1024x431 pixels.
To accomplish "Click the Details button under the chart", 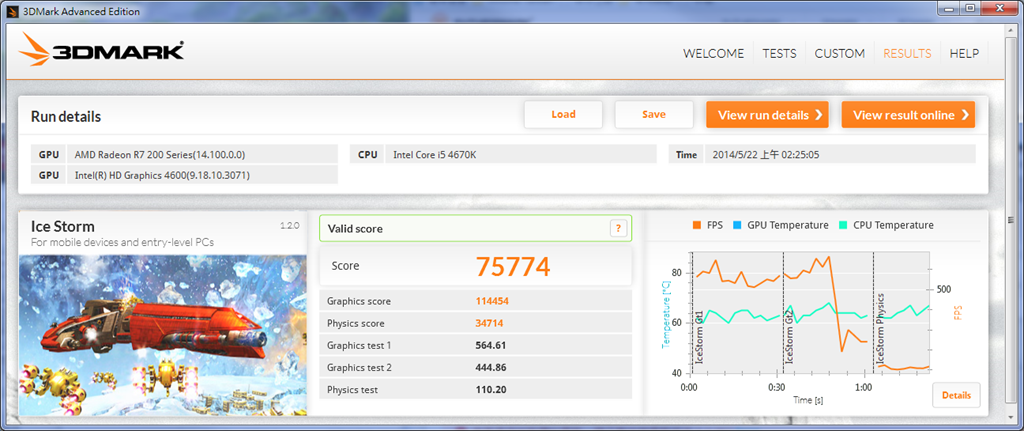I will point(956,395).
